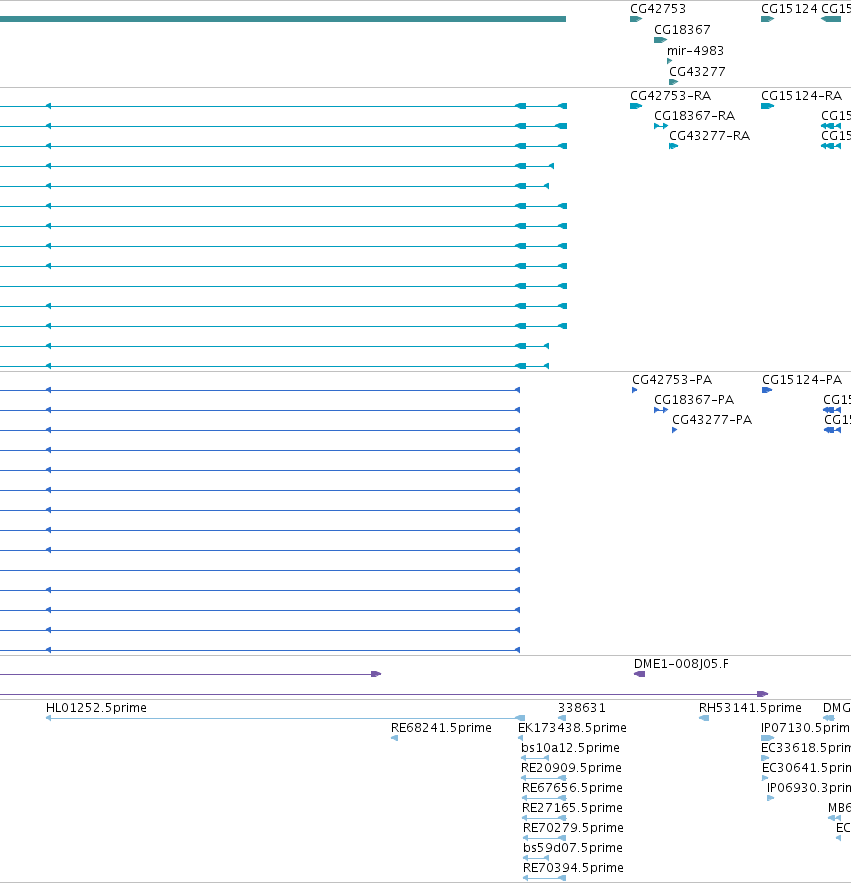851x883 pixels.
Task: Click EST RH53141.5prime
Action: coord(750,708)
